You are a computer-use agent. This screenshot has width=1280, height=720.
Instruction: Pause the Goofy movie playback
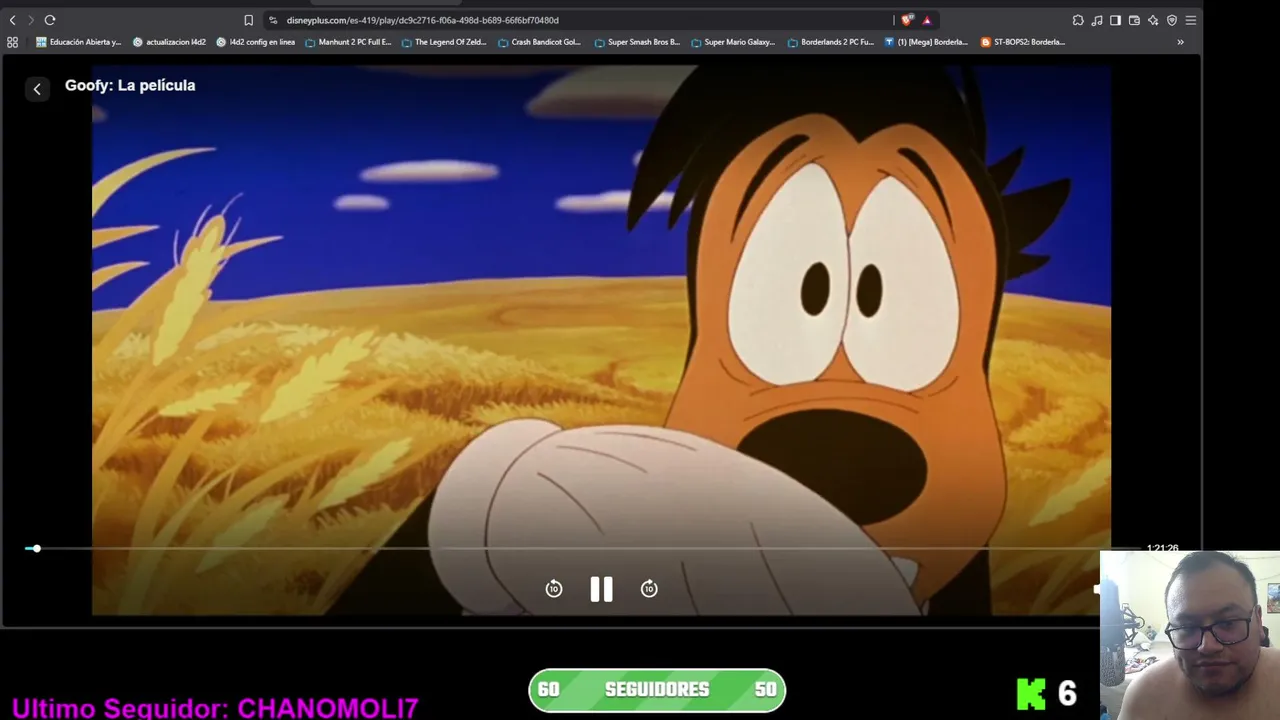pos(601,589)
